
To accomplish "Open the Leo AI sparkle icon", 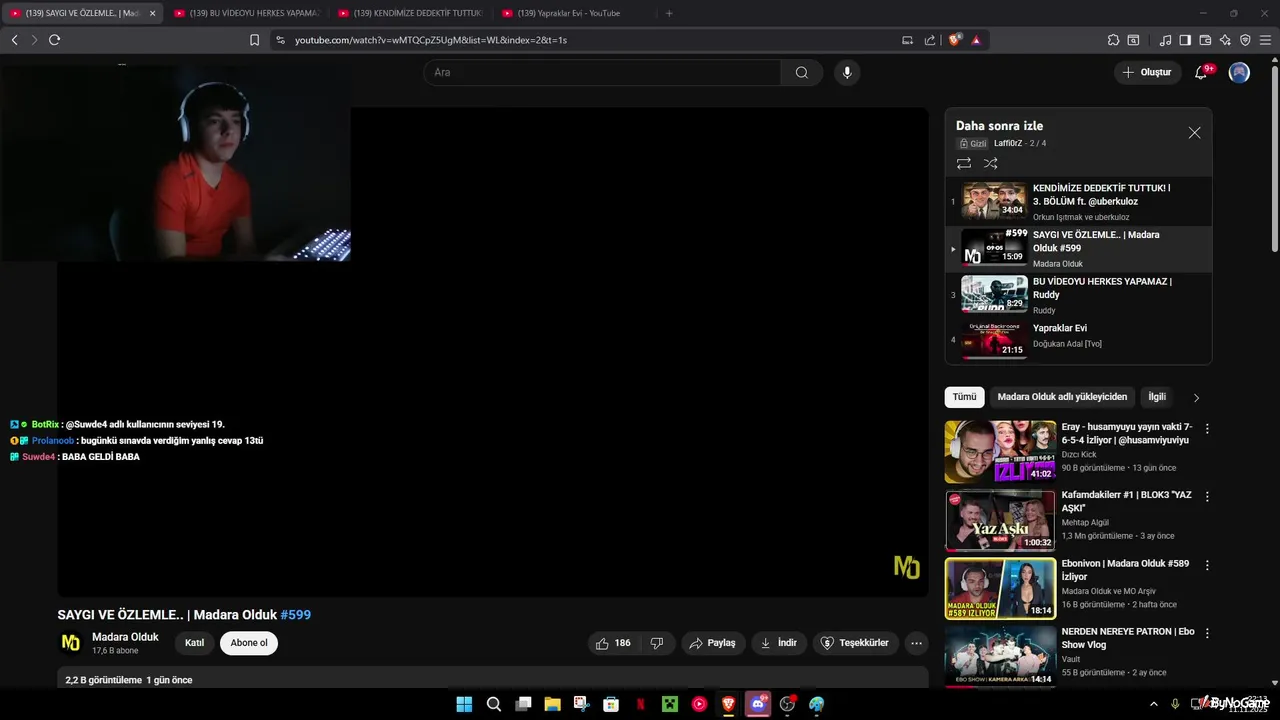I will click(1225, 40).
